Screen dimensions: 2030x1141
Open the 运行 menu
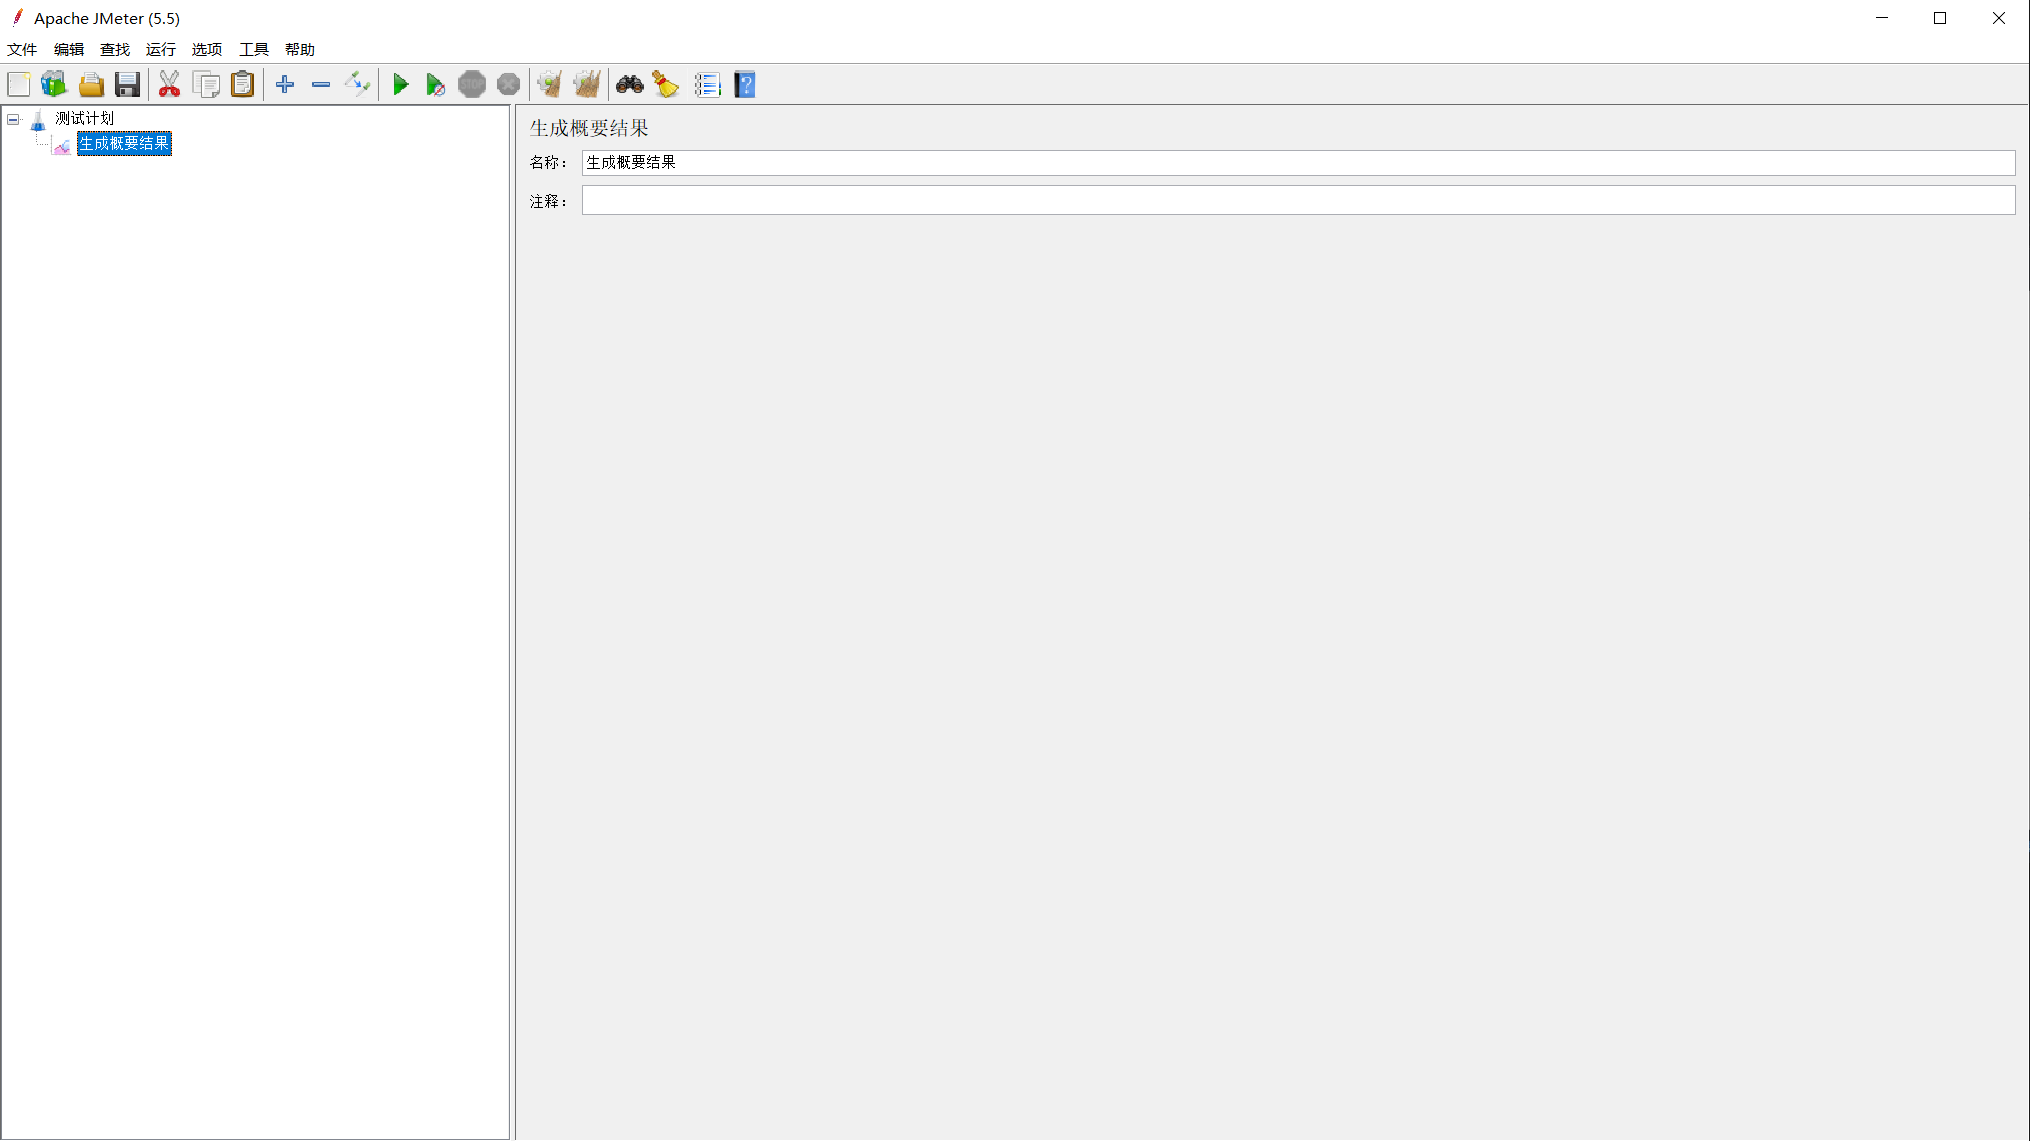point(160,49)
